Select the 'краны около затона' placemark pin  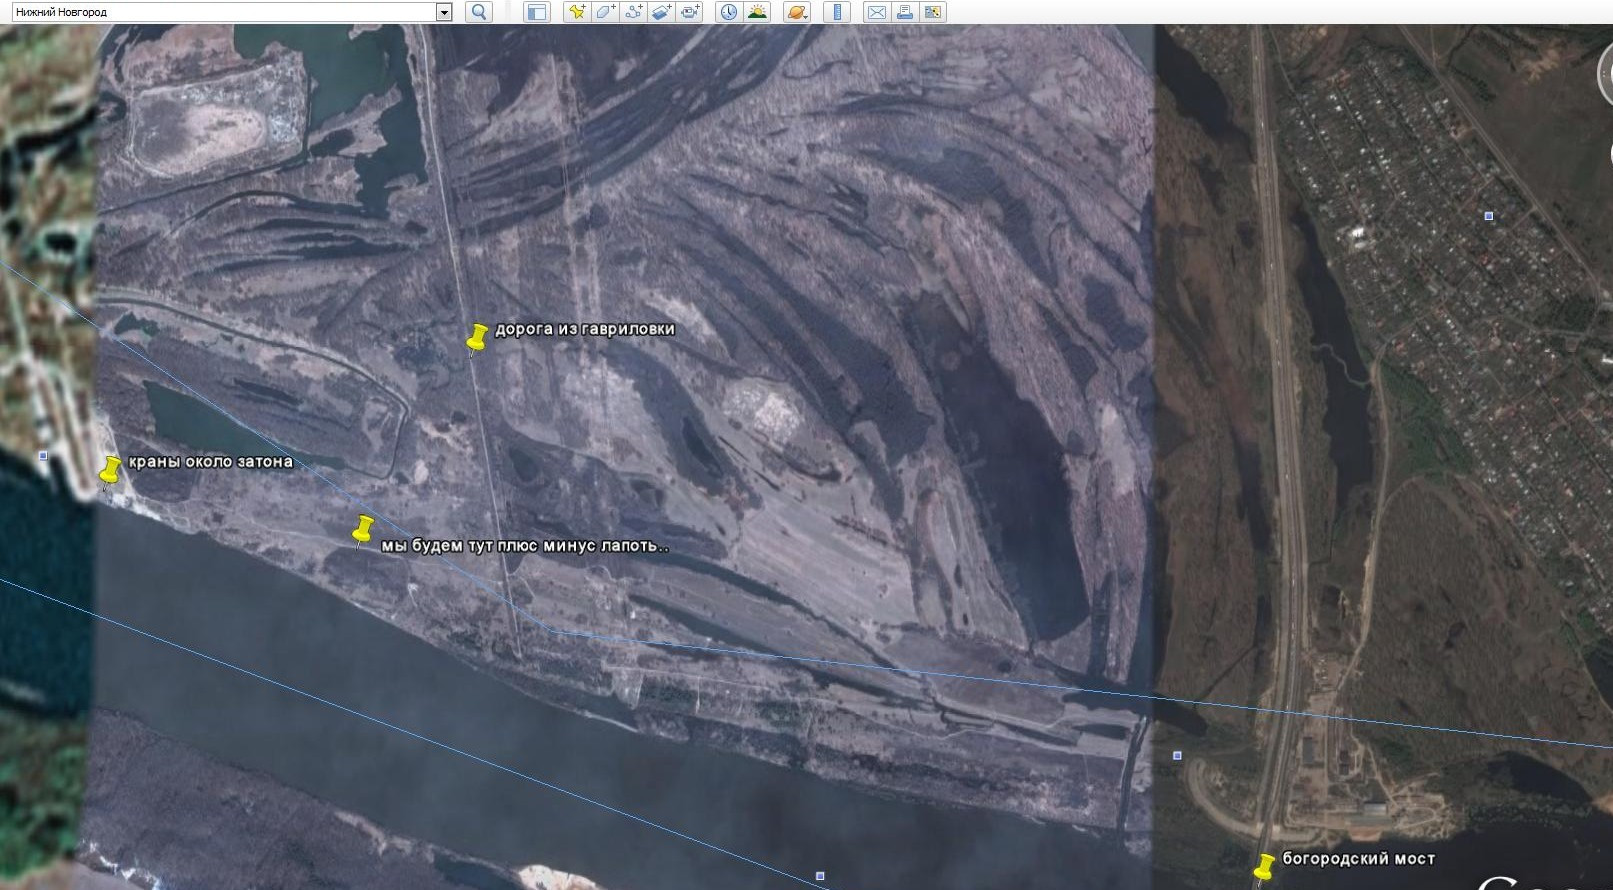pos(110,472)
